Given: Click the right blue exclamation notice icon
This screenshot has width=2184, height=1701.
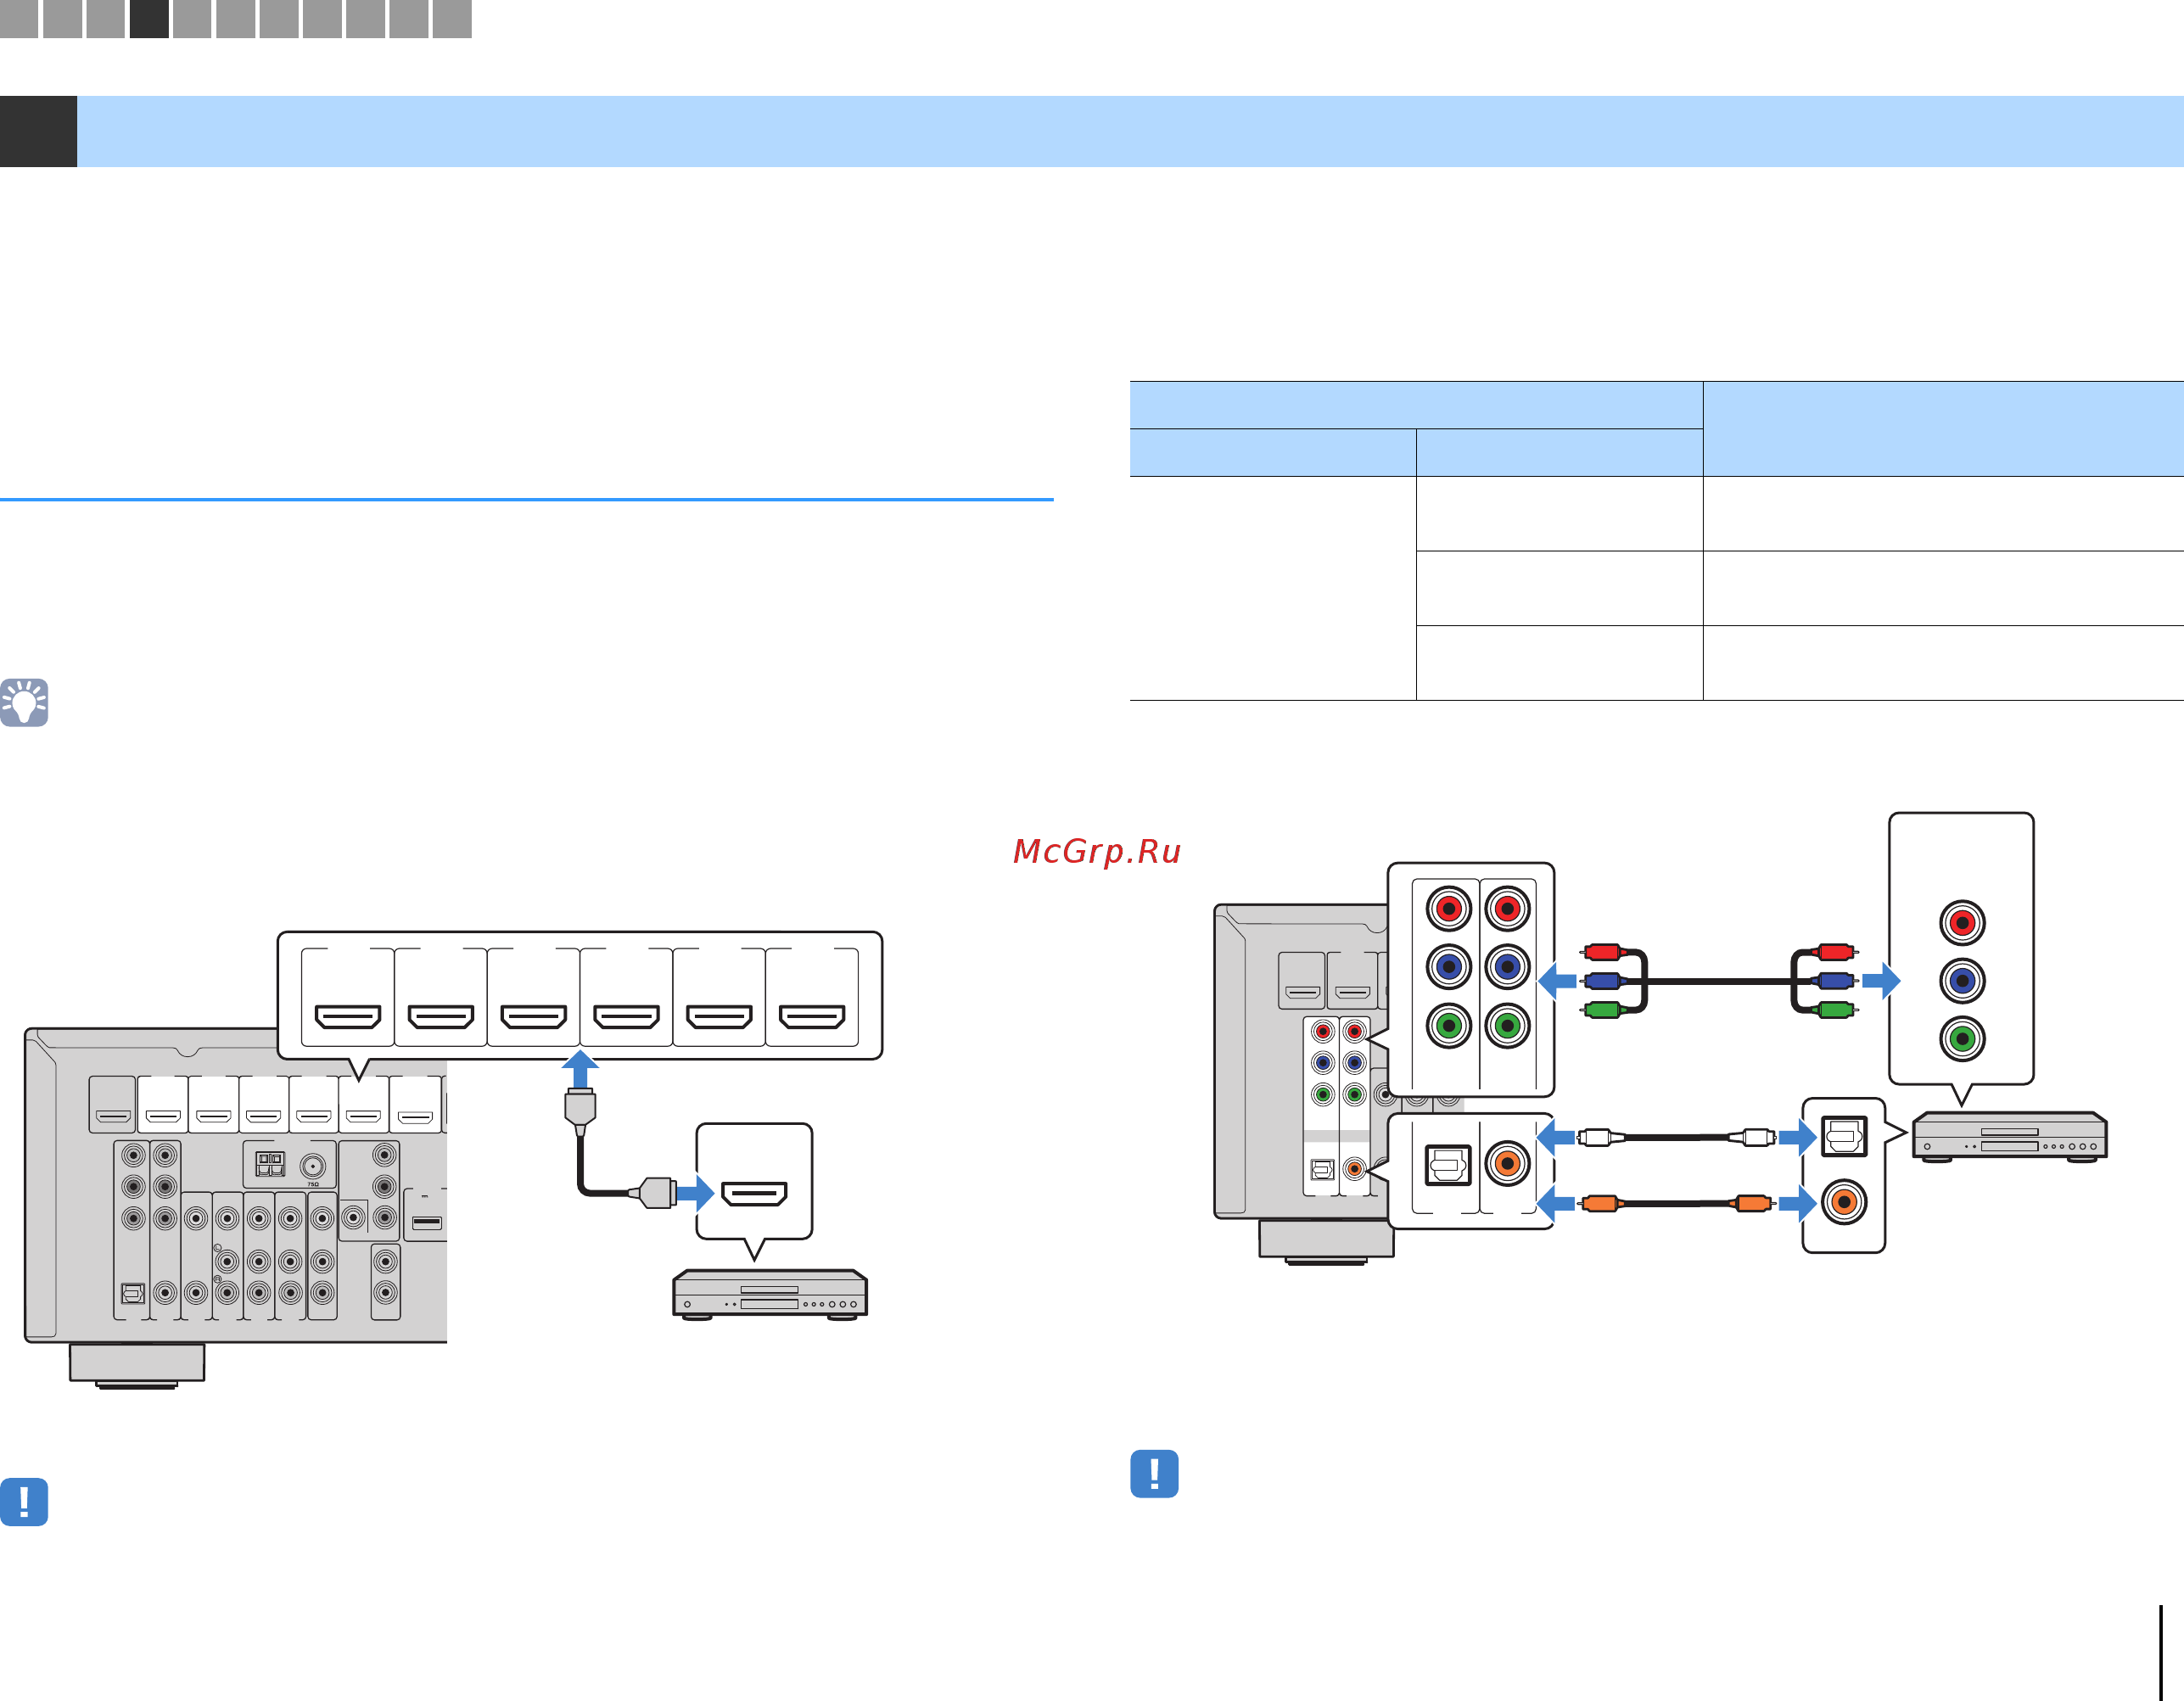Looking at the screenshot, I should (x=1154, y=1473).
